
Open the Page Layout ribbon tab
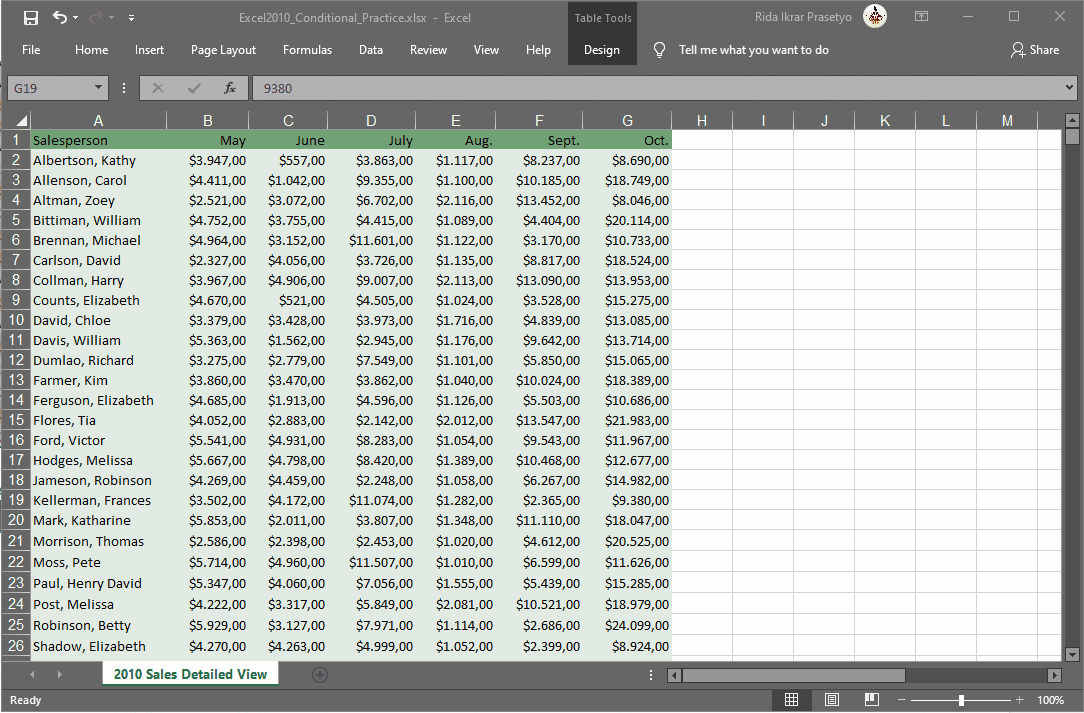(223, 50)
